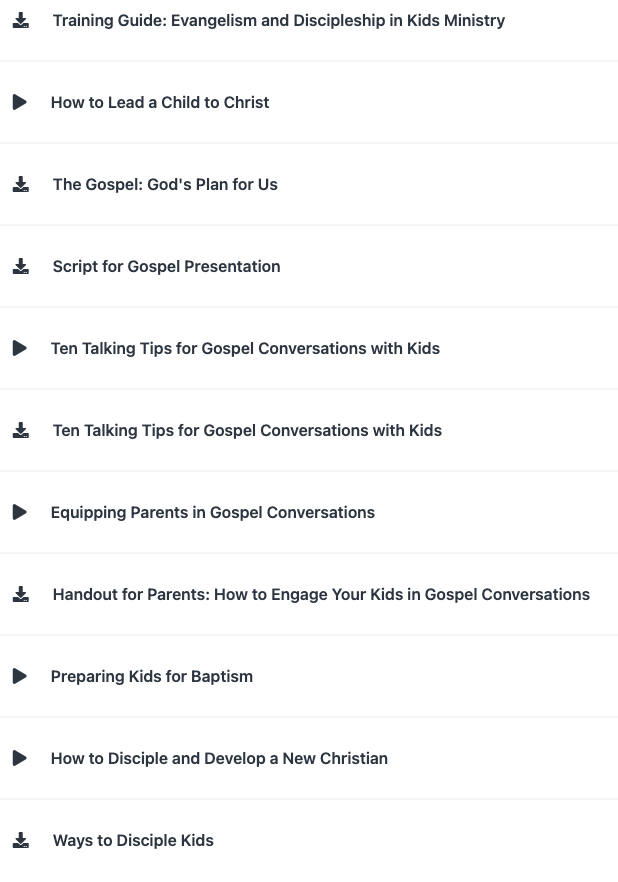Select the Ways to Disciple Kids title
This screenshot has height=882, width=618.
tap(132, 840)
